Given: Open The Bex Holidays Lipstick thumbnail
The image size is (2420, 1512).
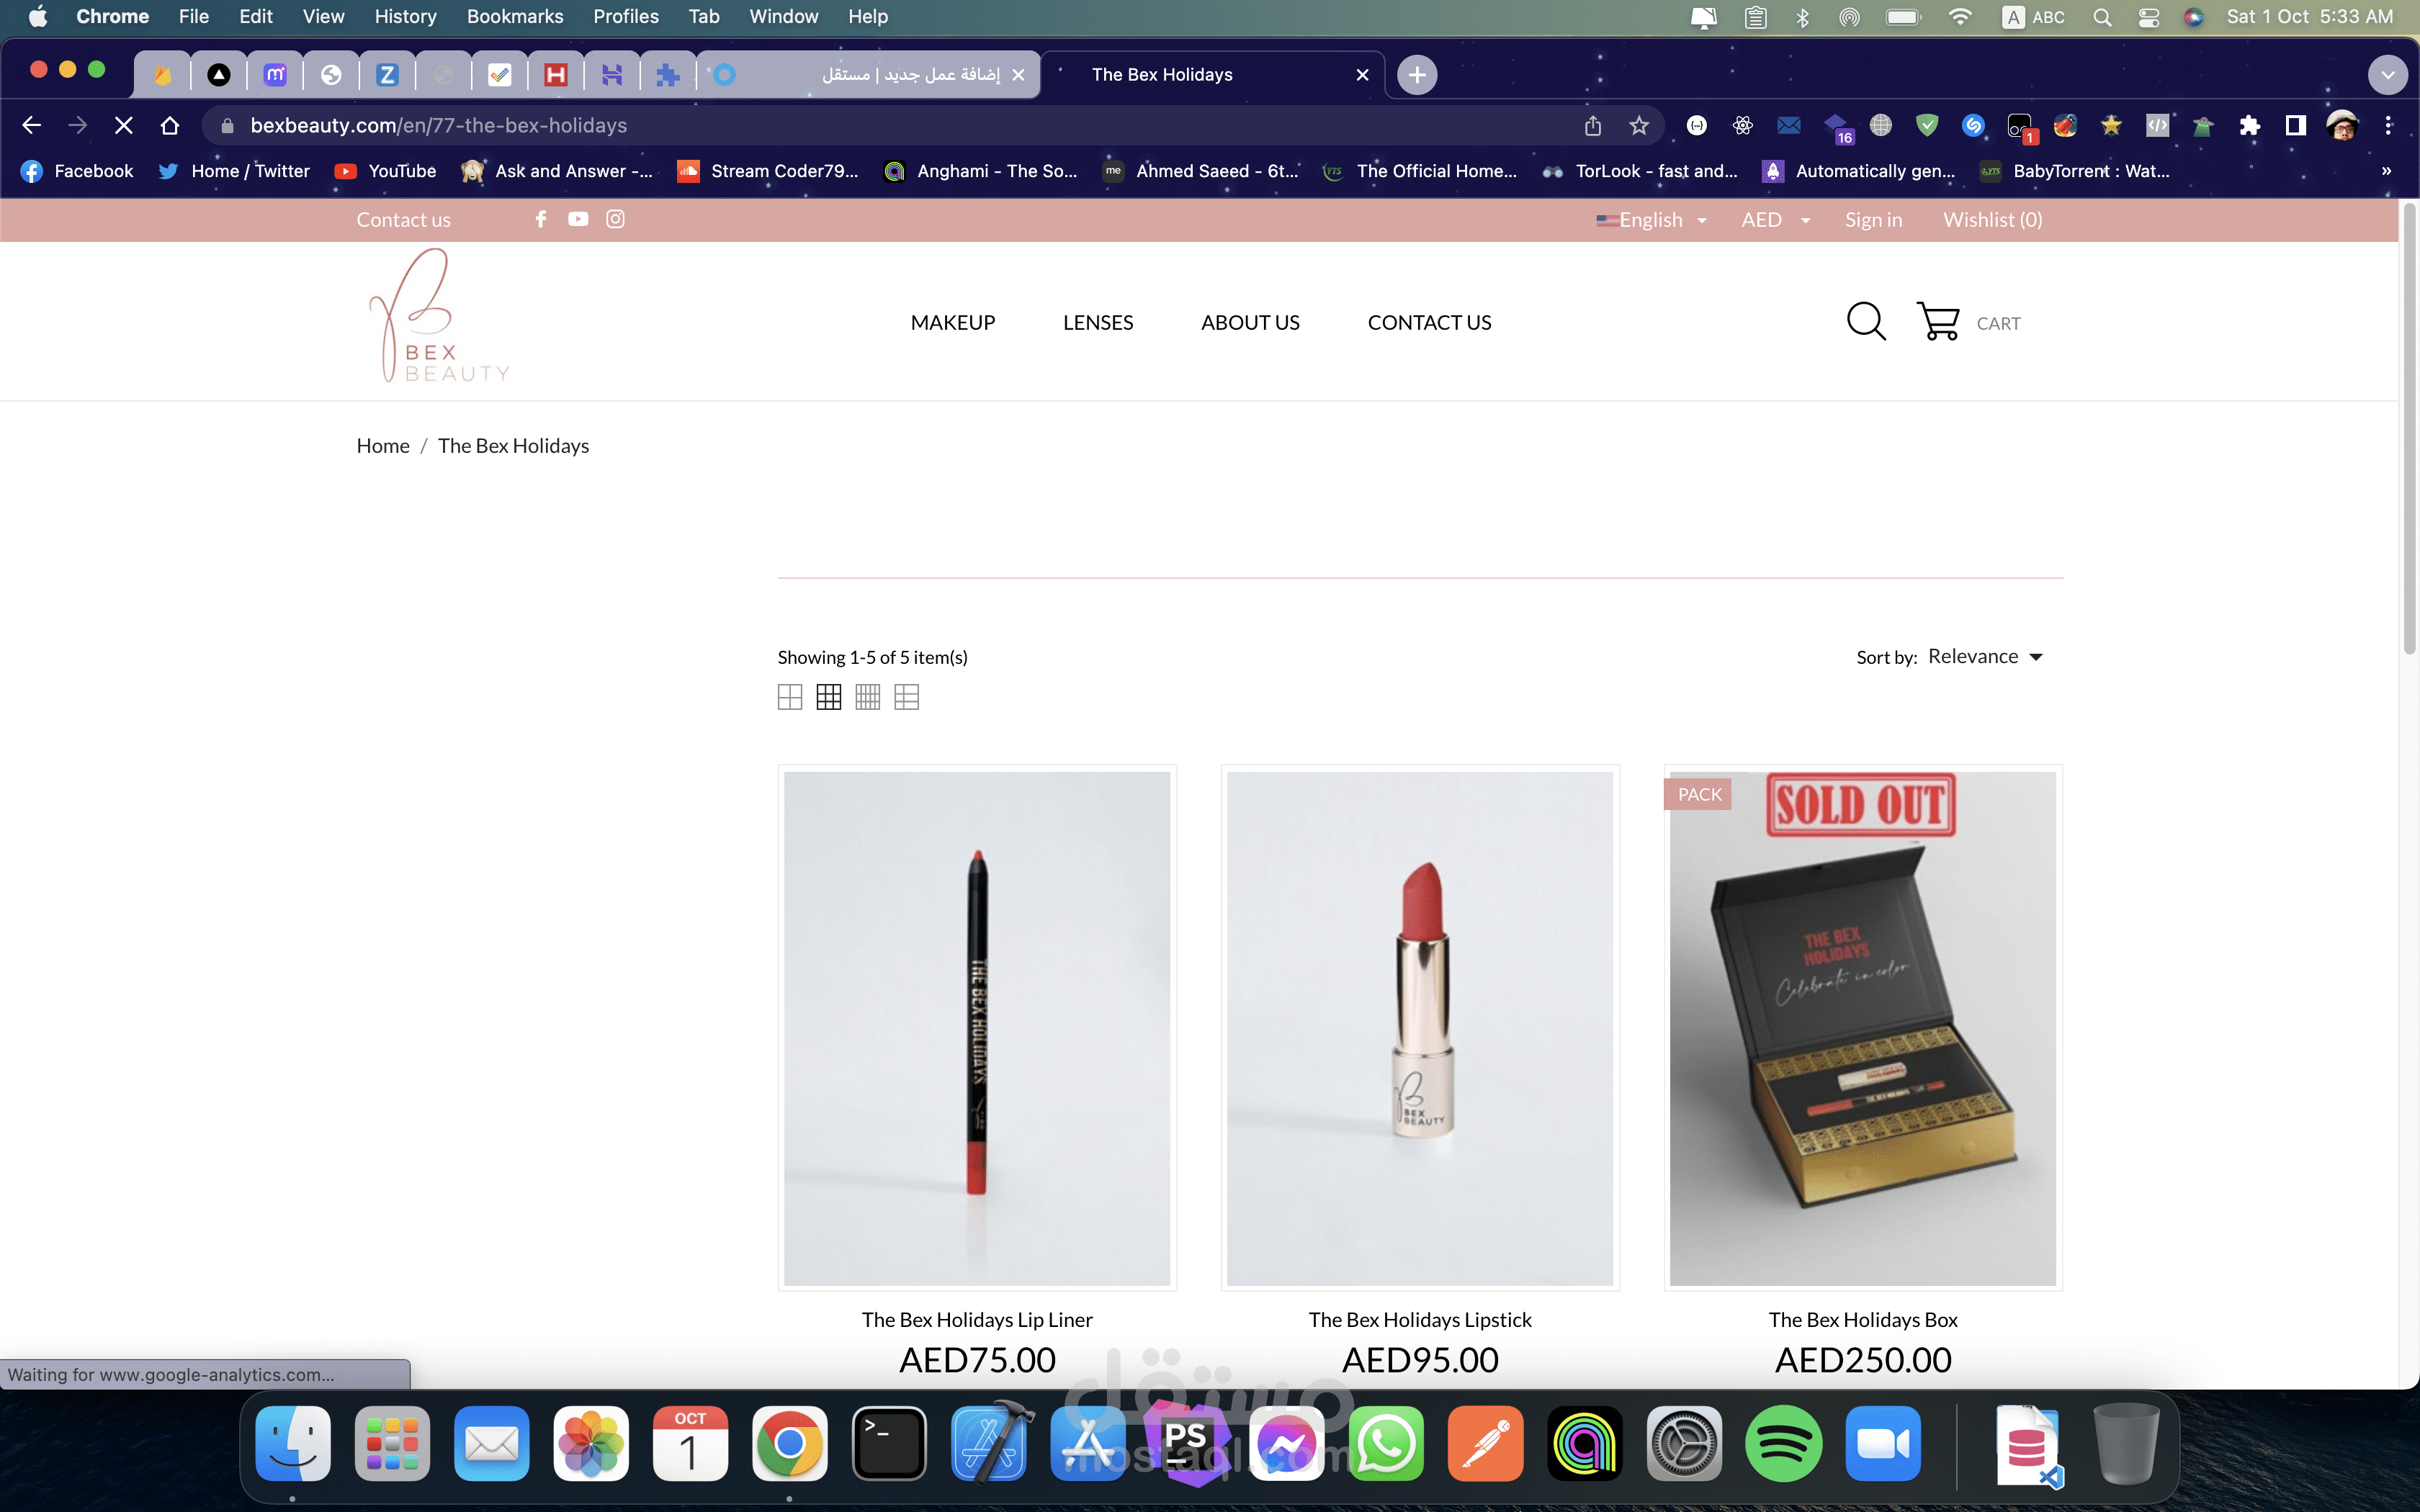Looking at the screenshot, I should point(1420,1028).
